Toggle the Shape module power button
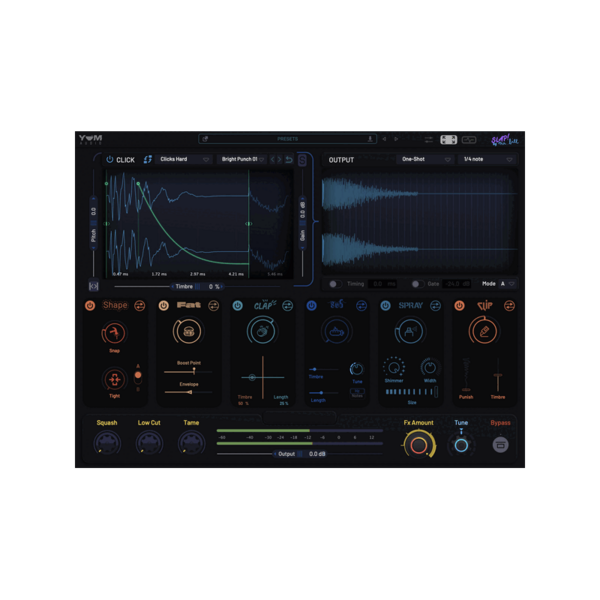Screen dimensions: 600x600 coord(90,305)
